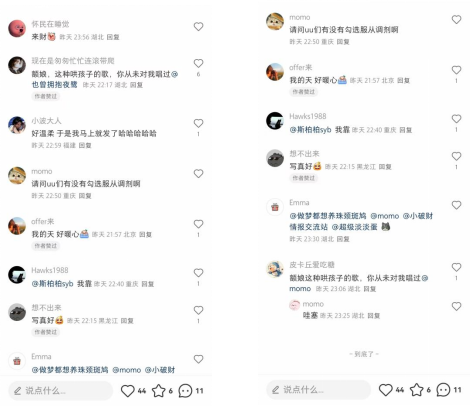Open the red round avatar of 怀民在睡觉
471x407 pixels.
click(17, 29)
